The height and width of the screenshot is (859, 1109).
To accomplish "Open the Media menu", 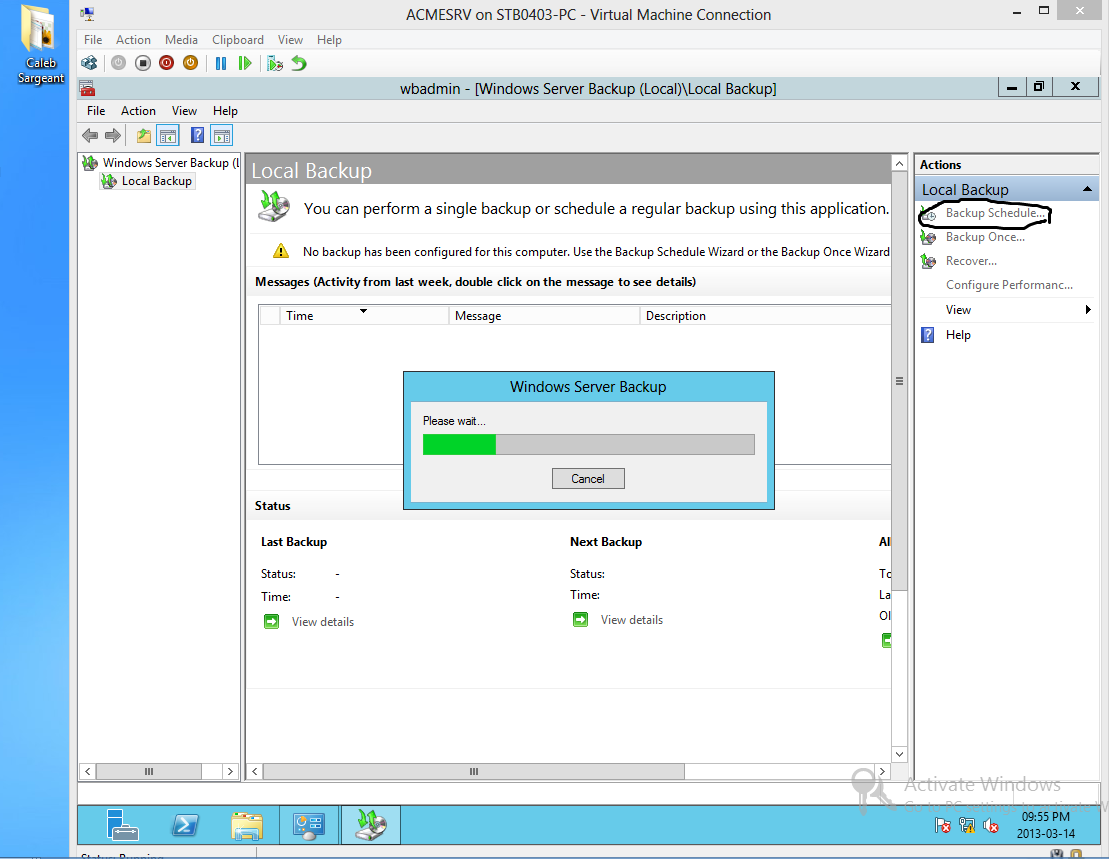I will point(181,40).
